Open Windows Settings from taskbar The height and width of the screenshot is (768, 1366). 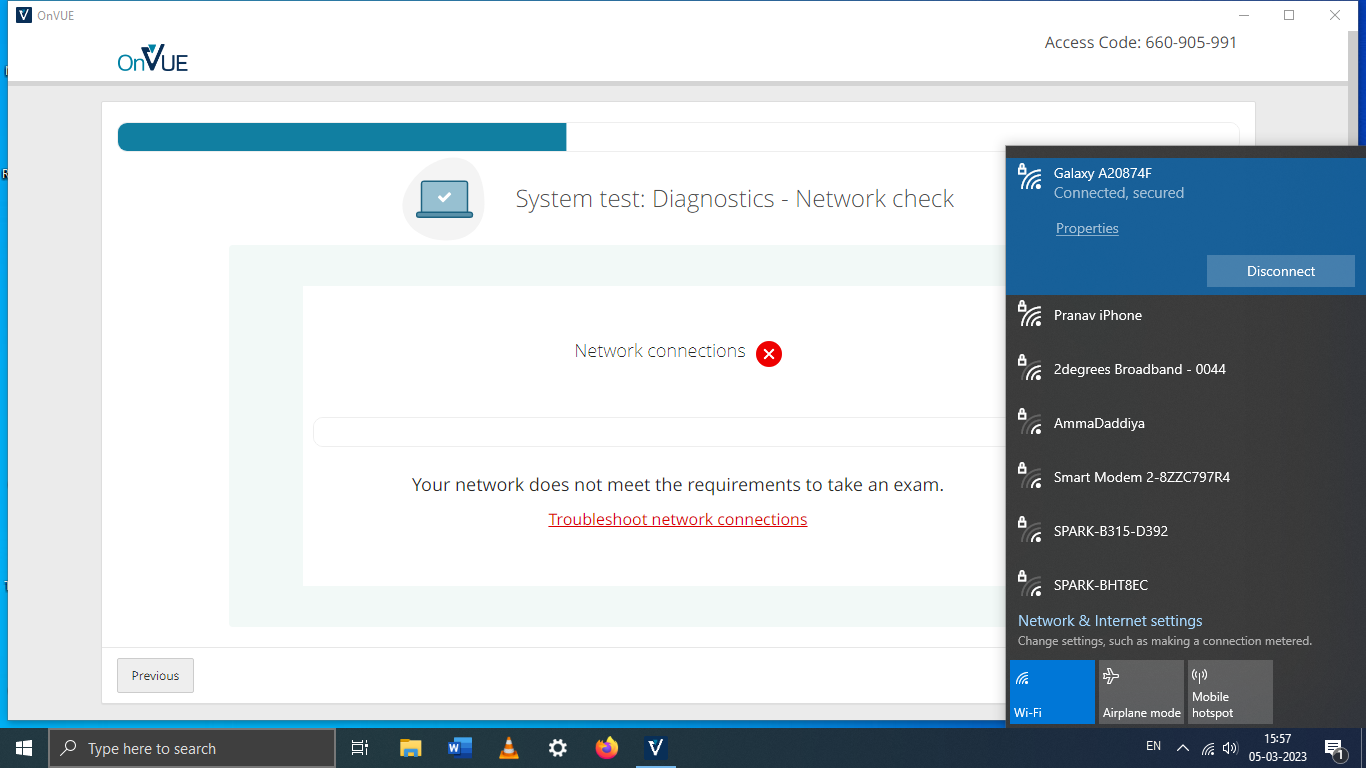point(557,747)
